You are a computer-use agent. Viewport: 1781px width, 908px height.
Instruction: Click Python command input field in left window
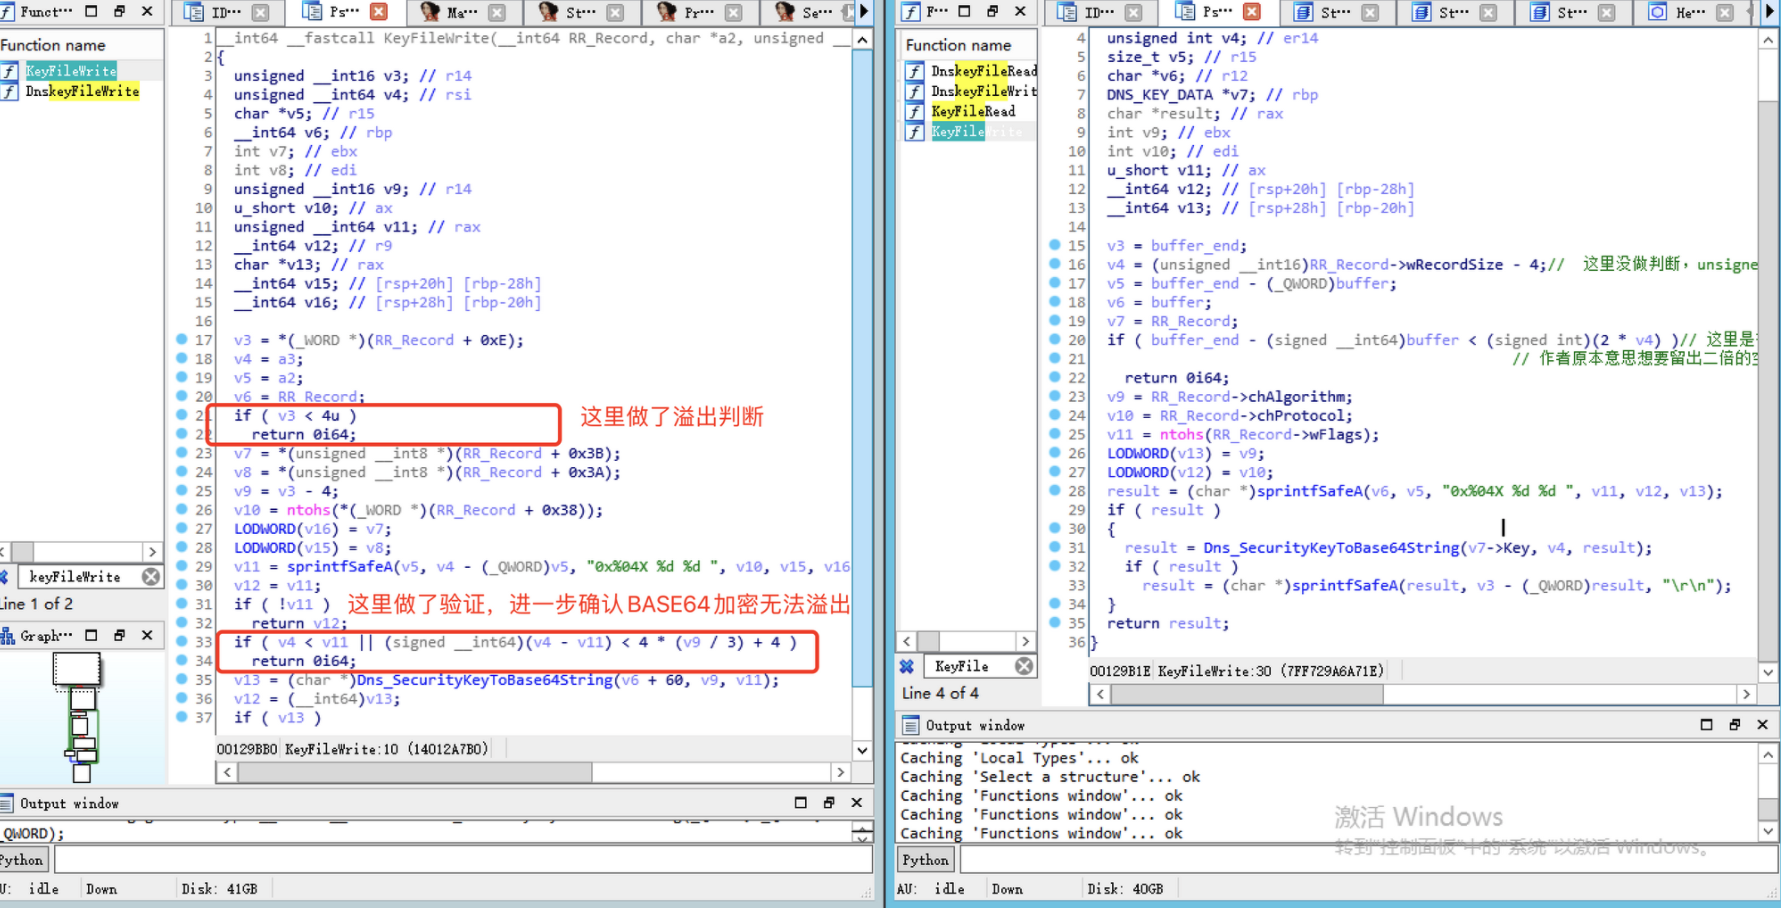(462, 860)
